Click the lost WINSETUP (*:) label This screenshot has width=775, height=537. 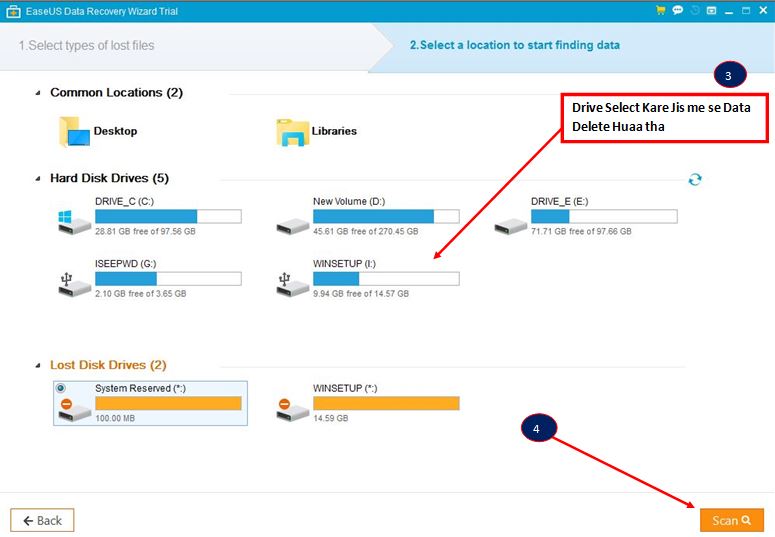pyautogui.click(x=345, y=388)
